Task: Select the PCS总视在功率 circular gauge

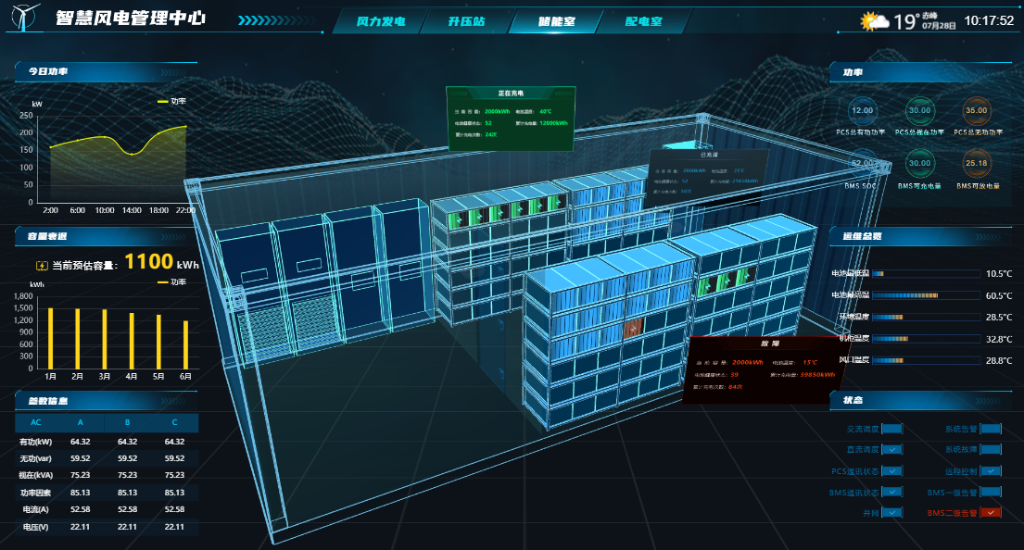Action: (x=919, y=111)
